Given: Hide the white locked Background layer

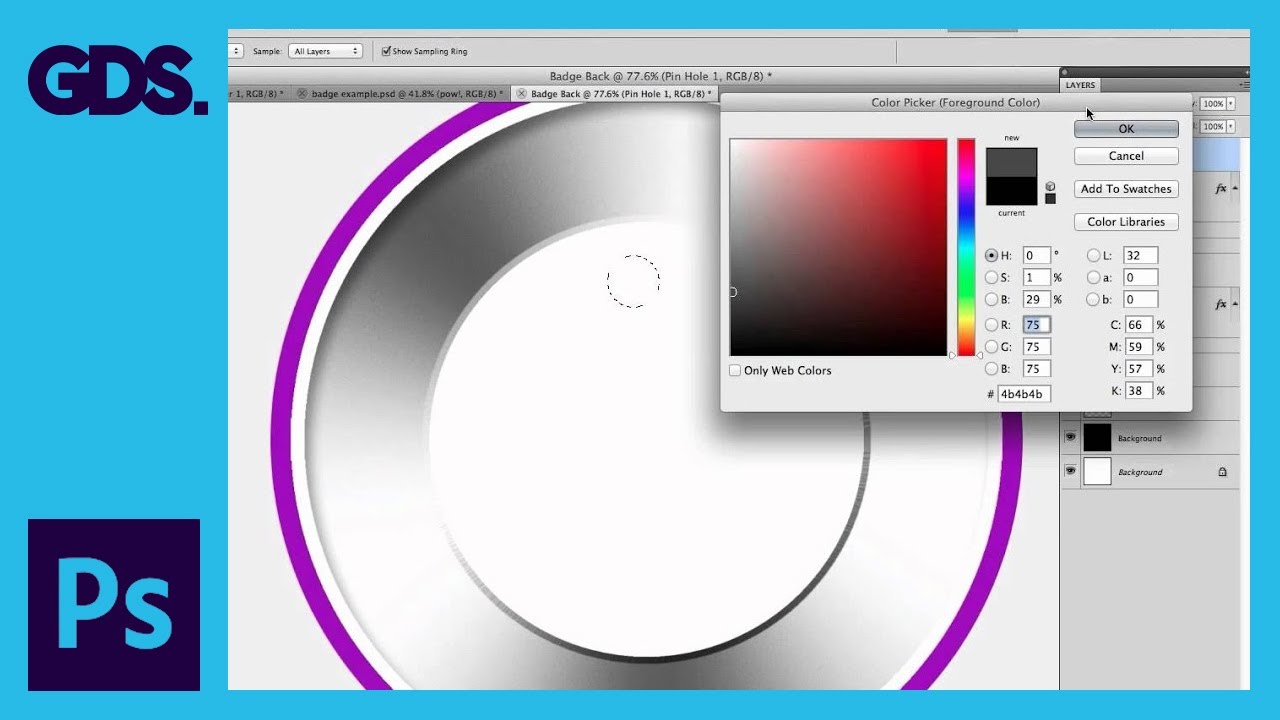Looking at the screenshot, I should 1070,471.
